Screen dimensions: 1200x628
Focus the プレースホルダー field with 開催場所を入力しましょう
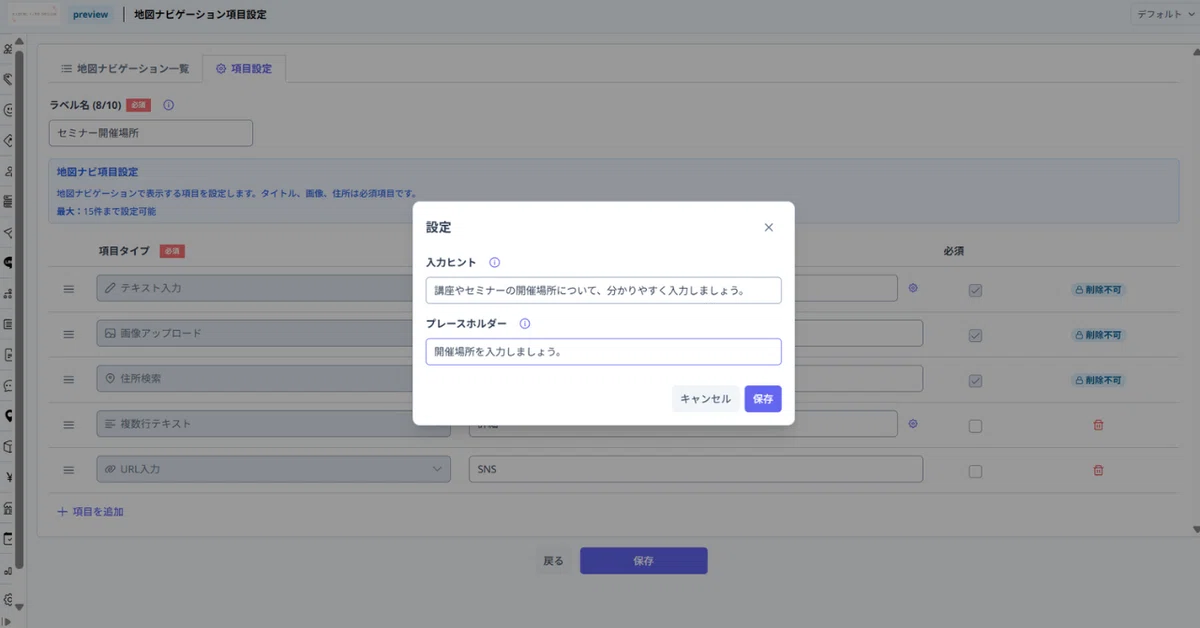tap(603, 352)
